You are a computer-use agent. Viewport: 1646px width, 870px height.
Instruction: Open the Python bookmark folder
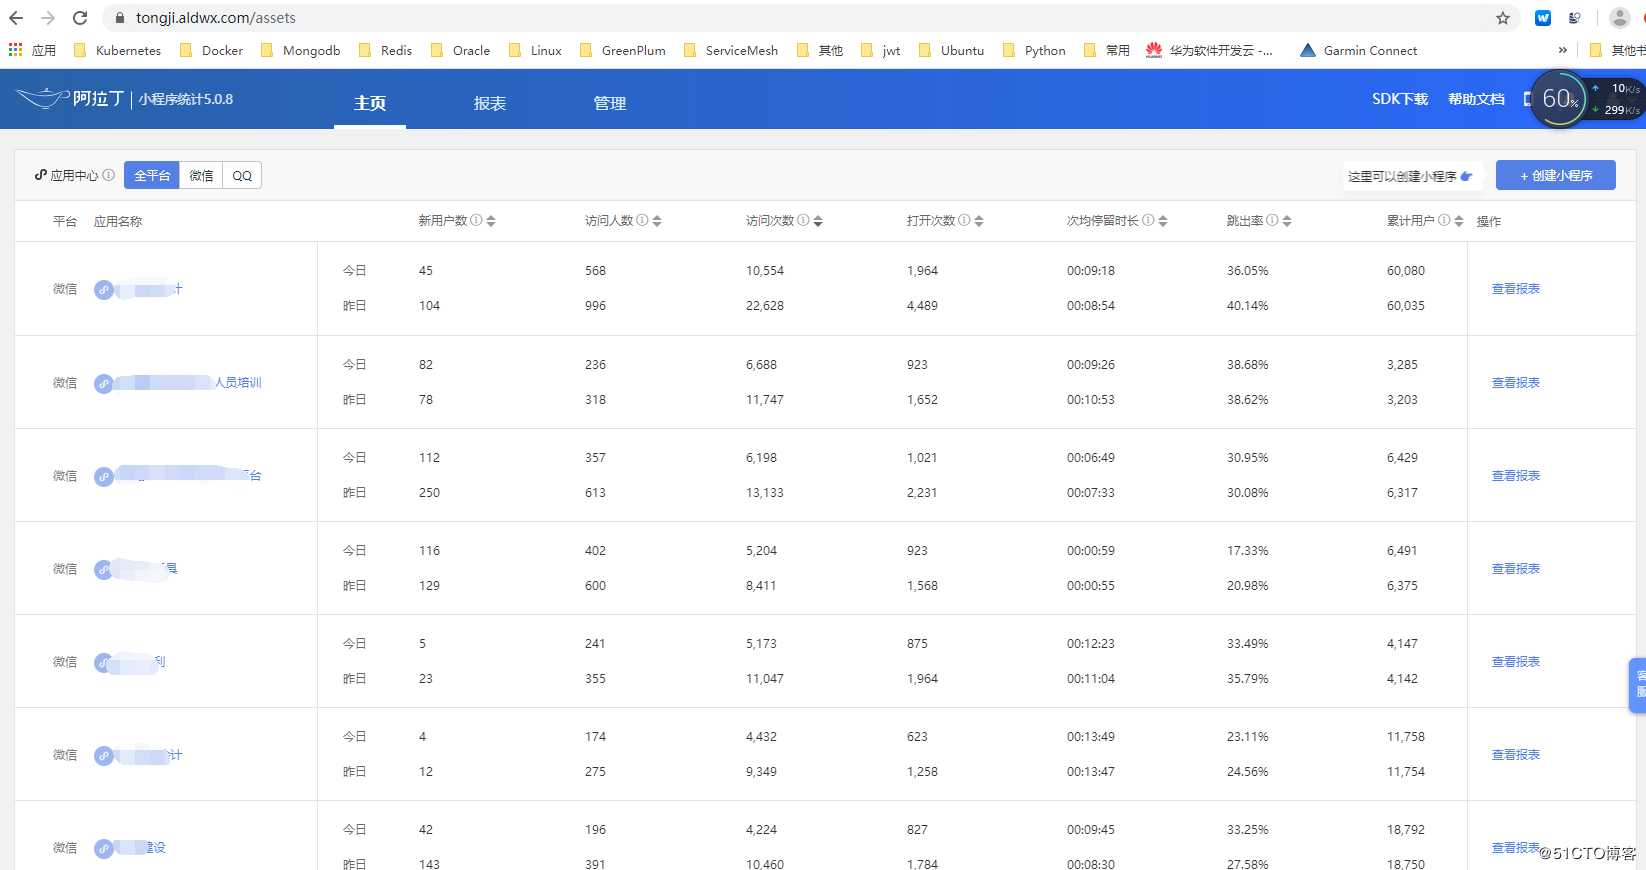click(x=1034, y=50)
